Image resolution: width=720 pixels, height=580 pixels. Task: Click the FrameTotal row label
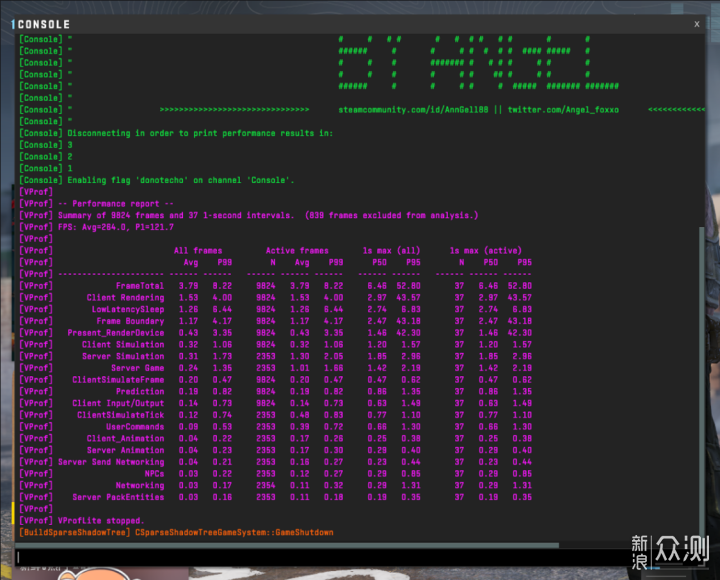pos(140,286)
